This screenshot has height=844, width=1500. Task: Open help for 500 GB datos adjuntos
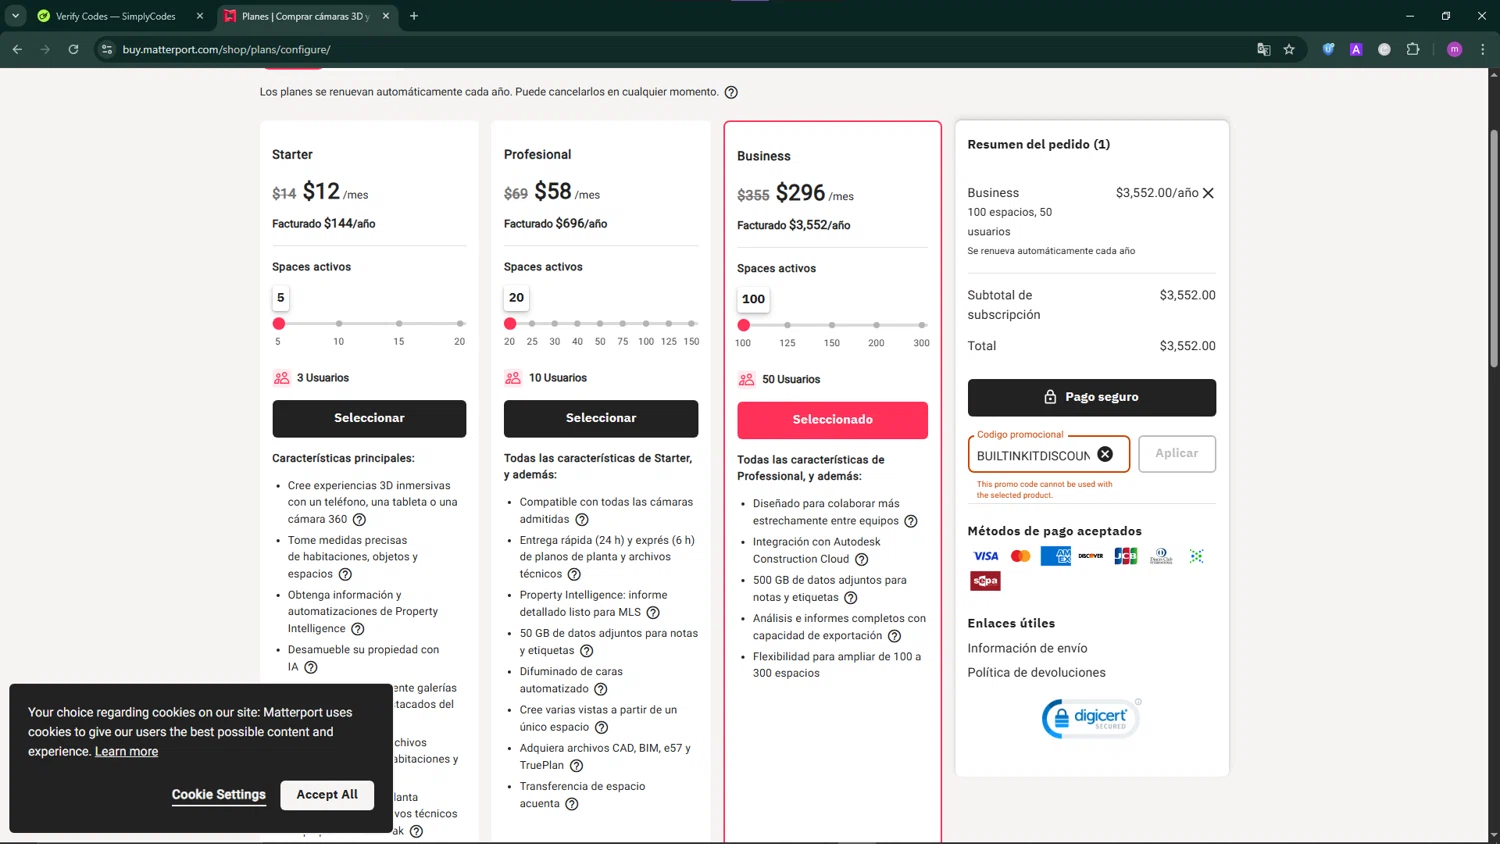point(851,598)
